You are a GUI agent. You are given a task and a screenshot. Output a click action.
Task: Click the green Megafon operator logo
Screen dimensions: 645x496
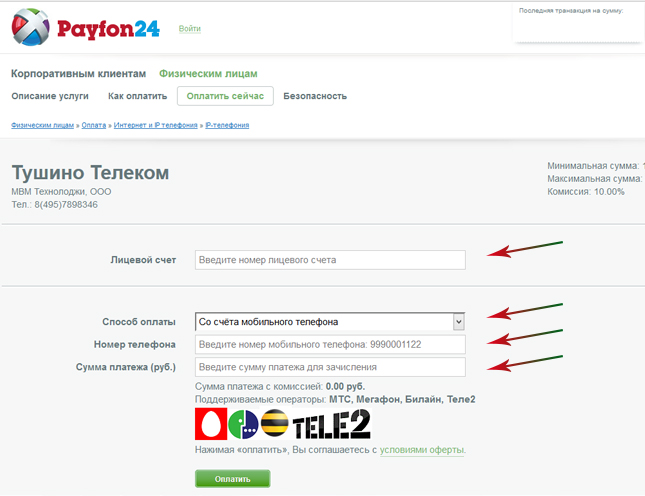[243, 424]
